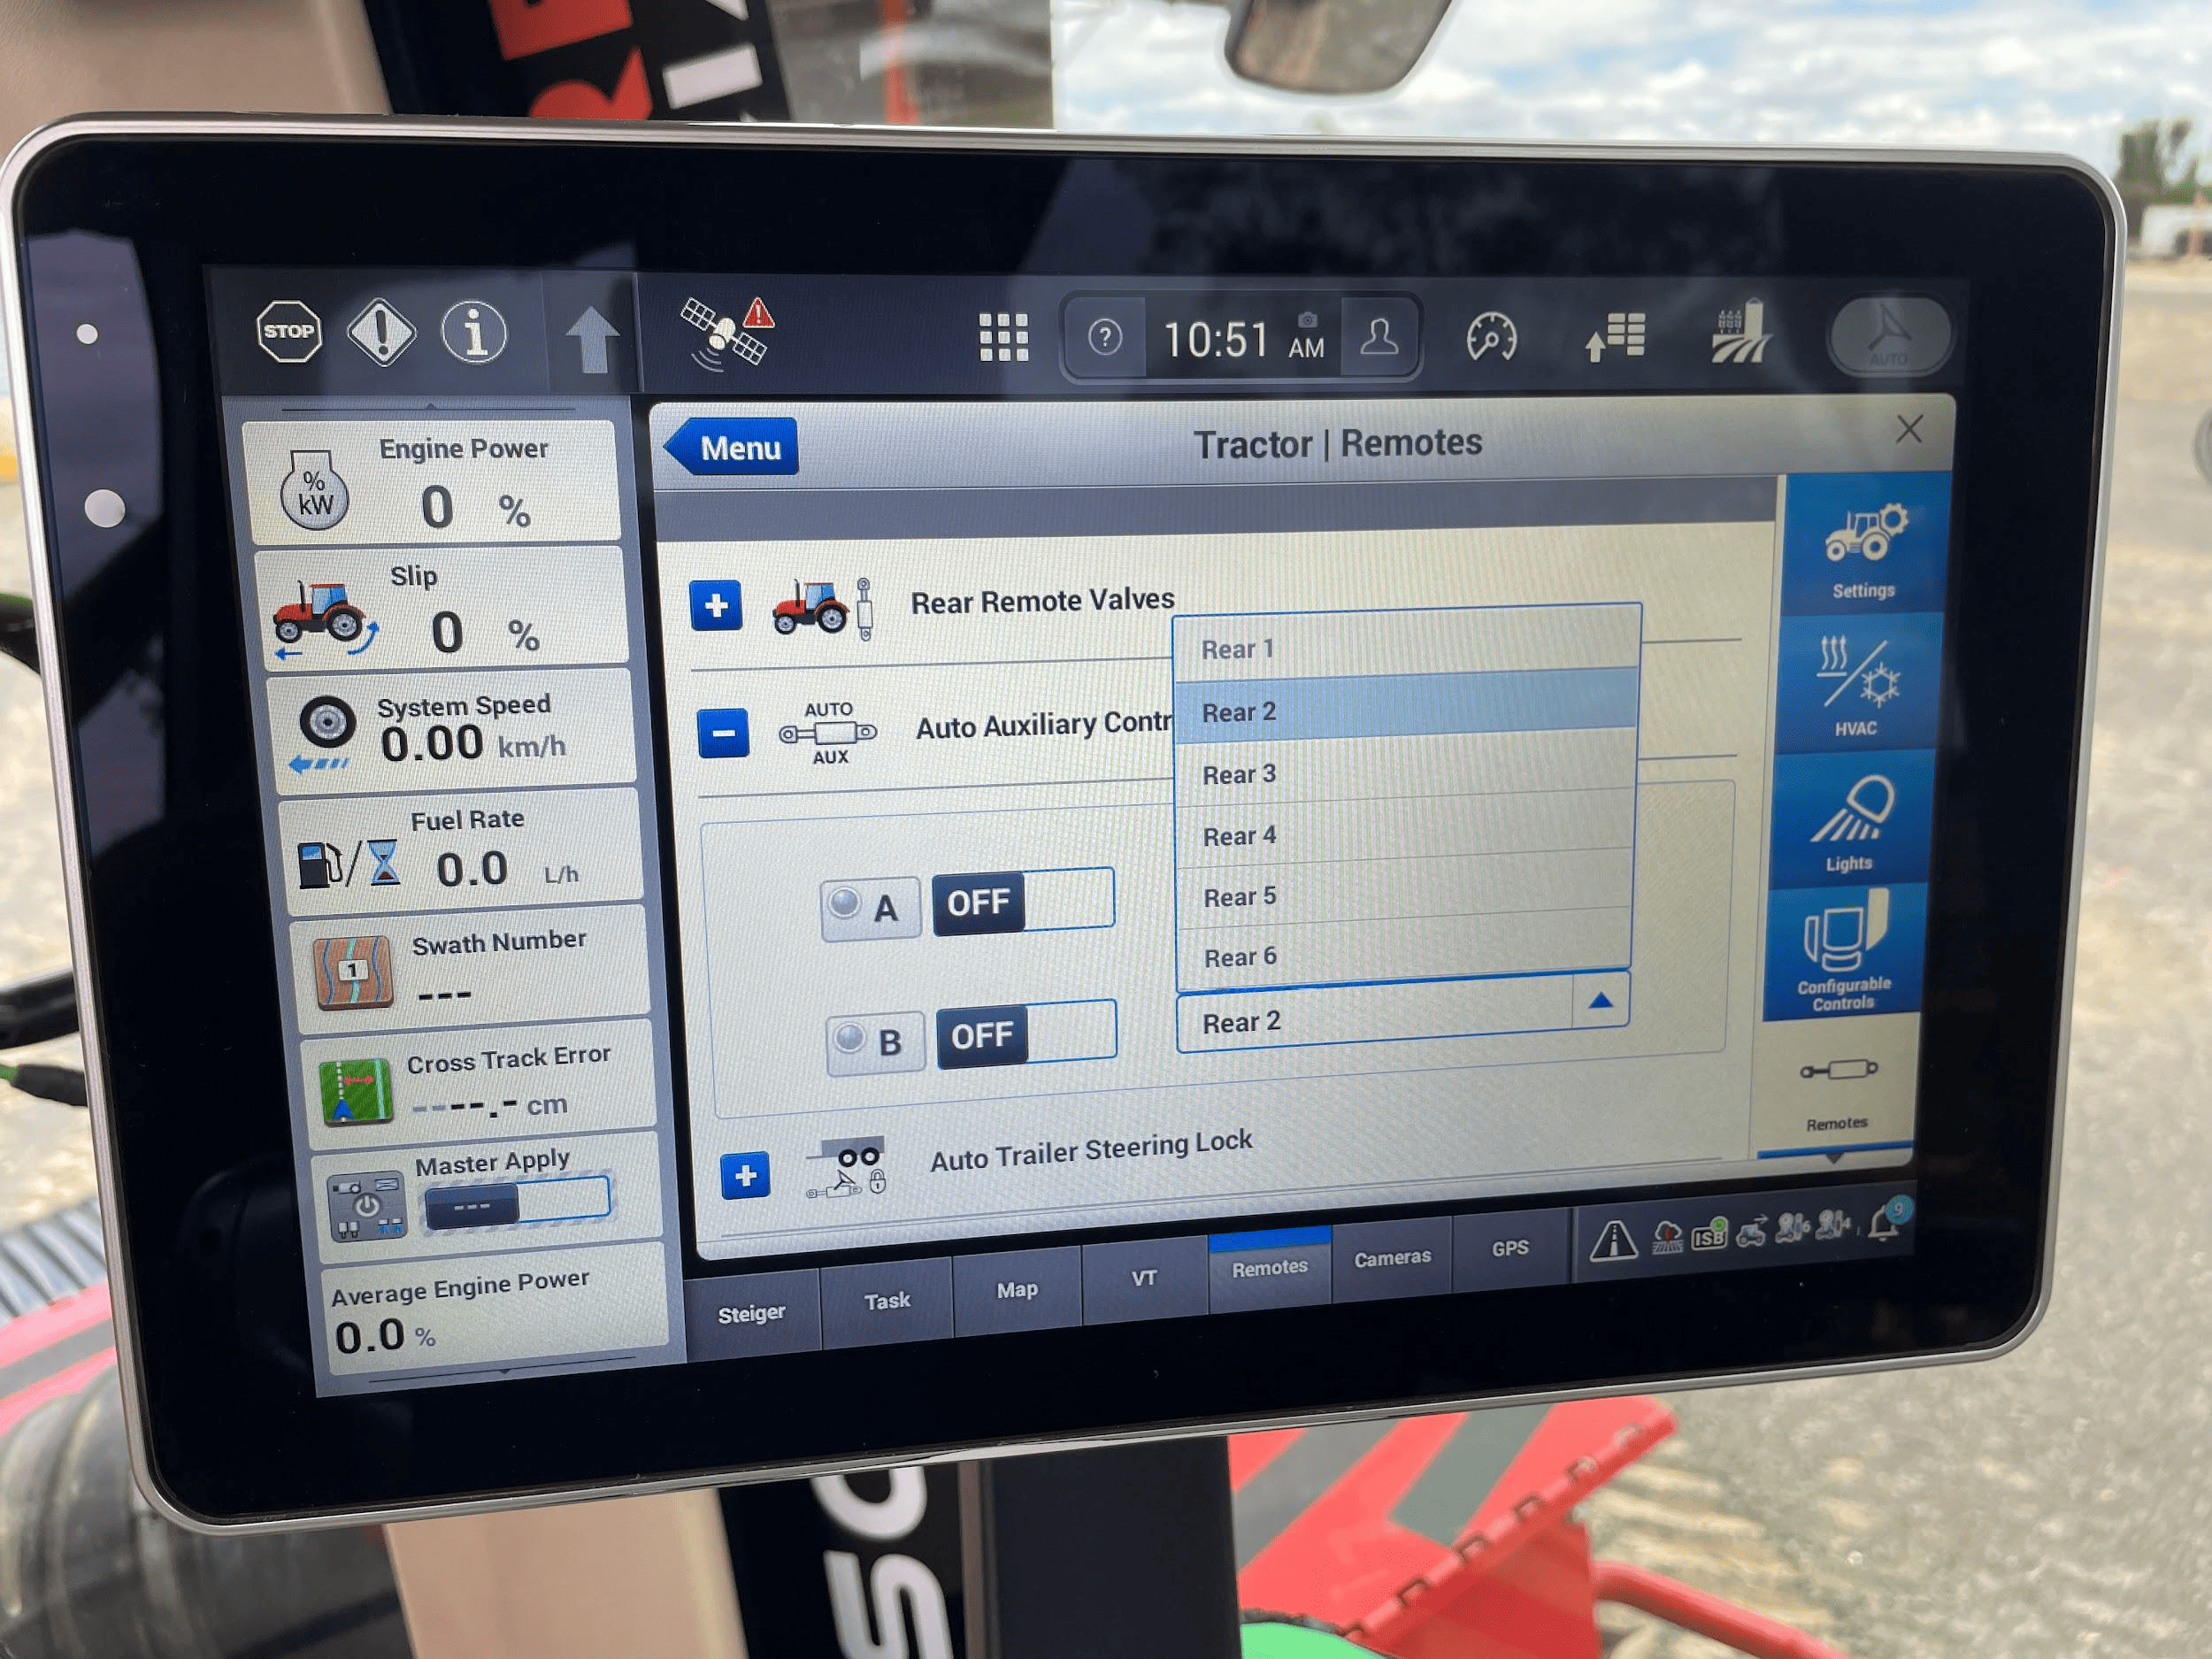Open the user profile icon

coord(1379,337)
